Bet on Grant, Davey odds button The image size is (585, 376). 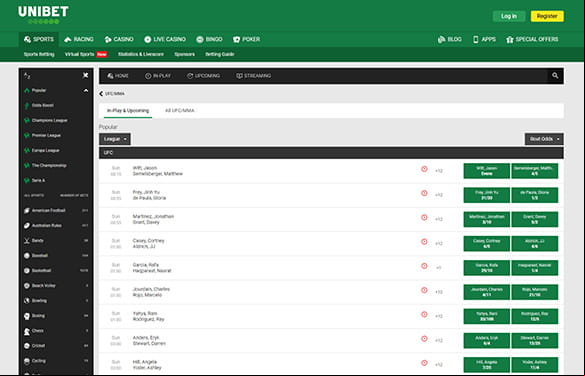535,219
